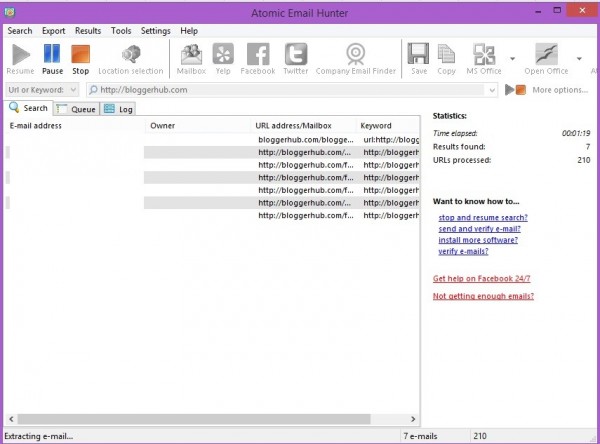This screenshot has width=600, height=444.
Task: Export results to MS Office
Action: coord(484,59)
